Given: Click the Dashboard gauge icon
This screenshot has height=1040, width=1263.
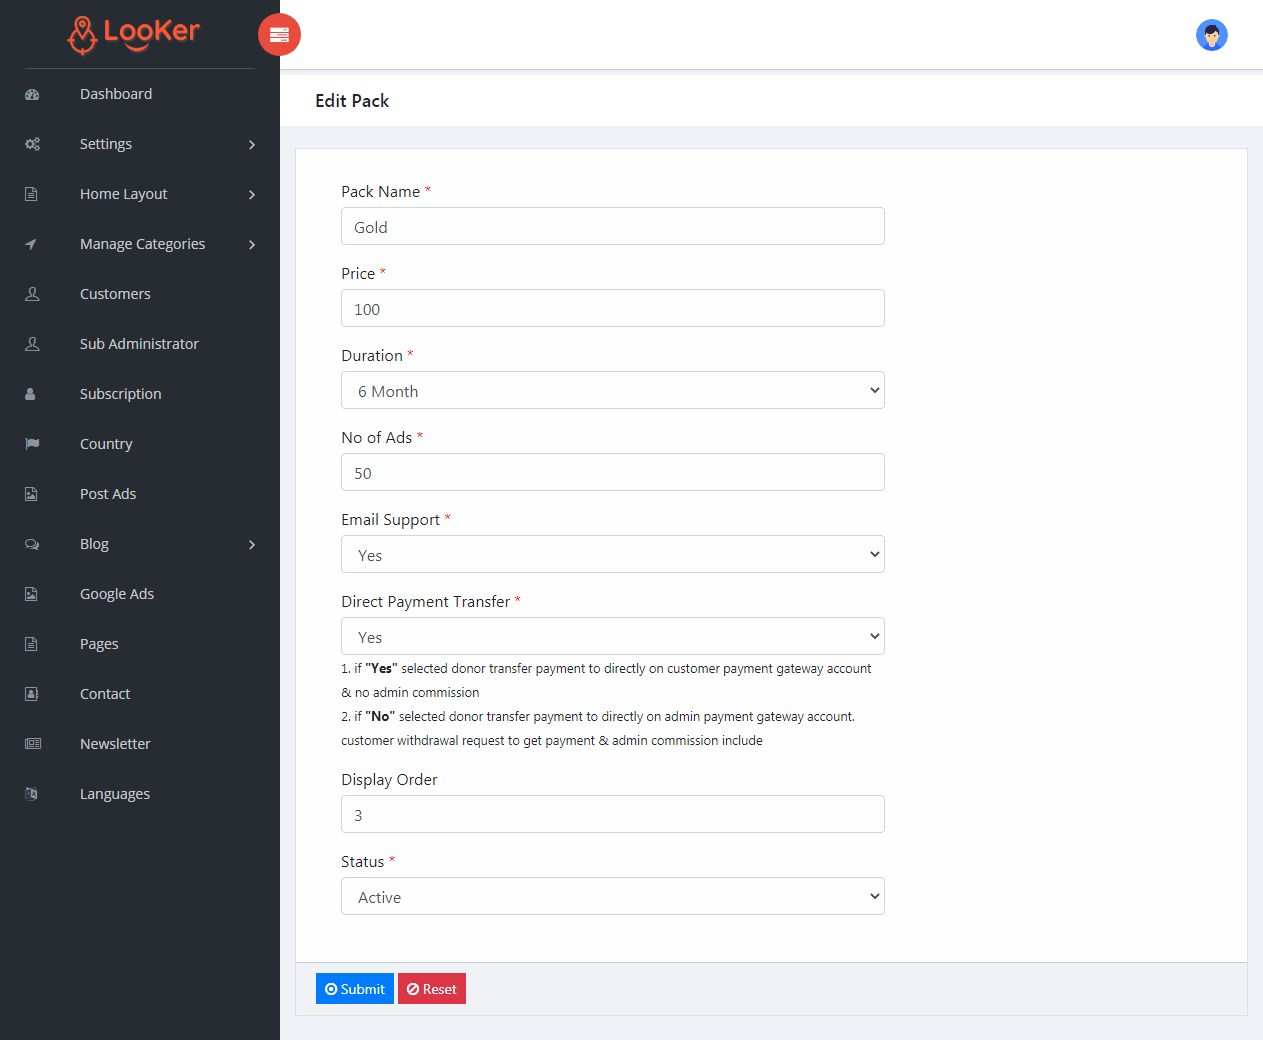Looking at the screenshot, I should tap(32, 94).
